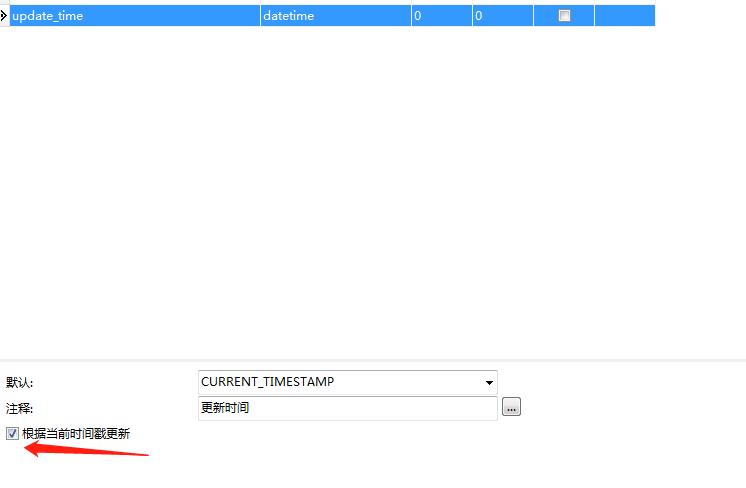
Task: Toggle the Not Null checkbox in update_time row
Action: click(x=564, y=16)
